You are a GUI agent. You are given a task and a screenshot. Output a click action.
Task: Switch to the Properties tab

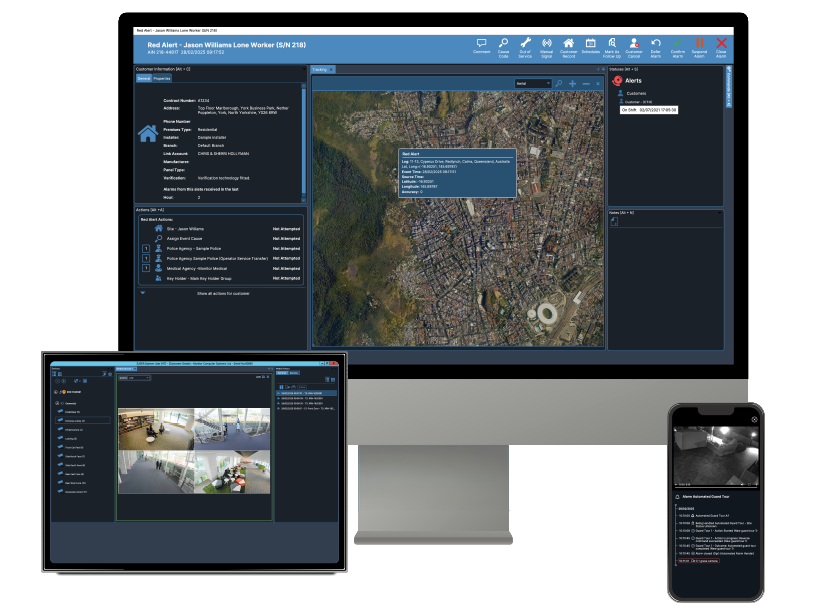coord(162,77)
